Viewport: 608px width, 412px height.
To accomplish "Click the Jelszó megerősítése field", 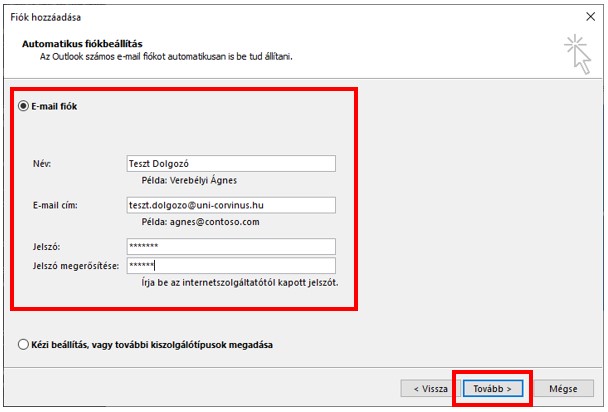I will [x=231, y=265].
